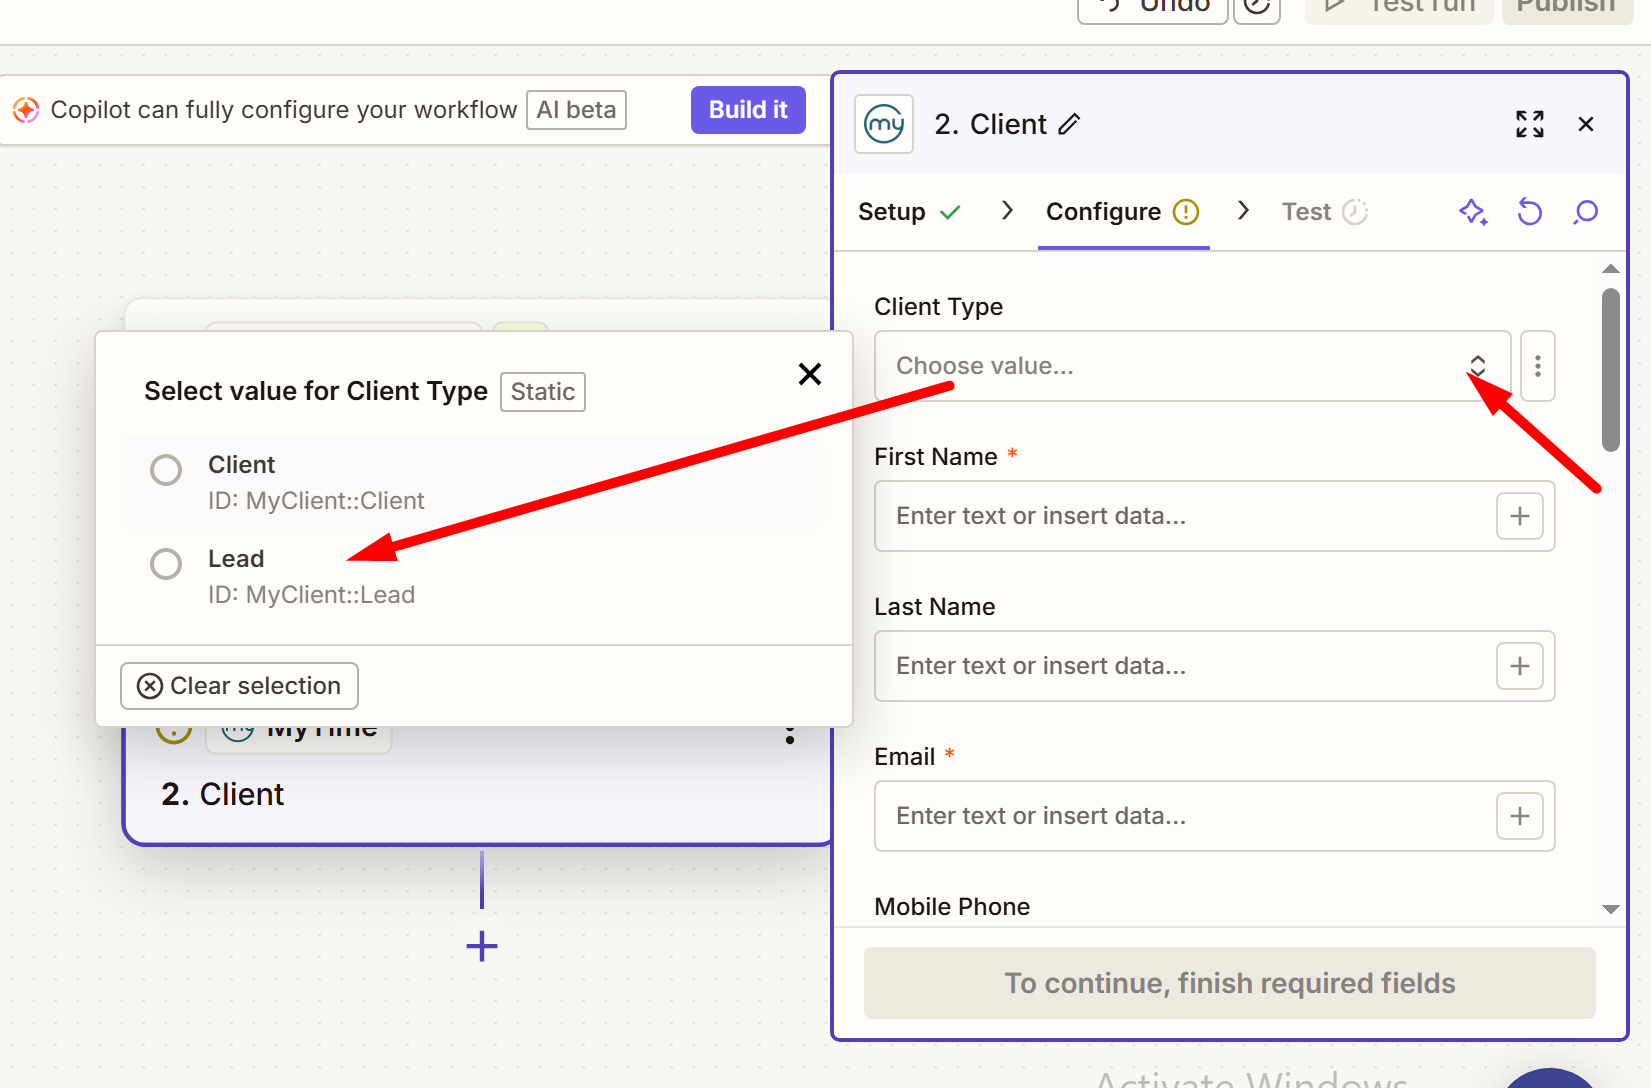1651x1088 pixels.
Task: Close the 2. Client step panel
Action: point(1586,124)
